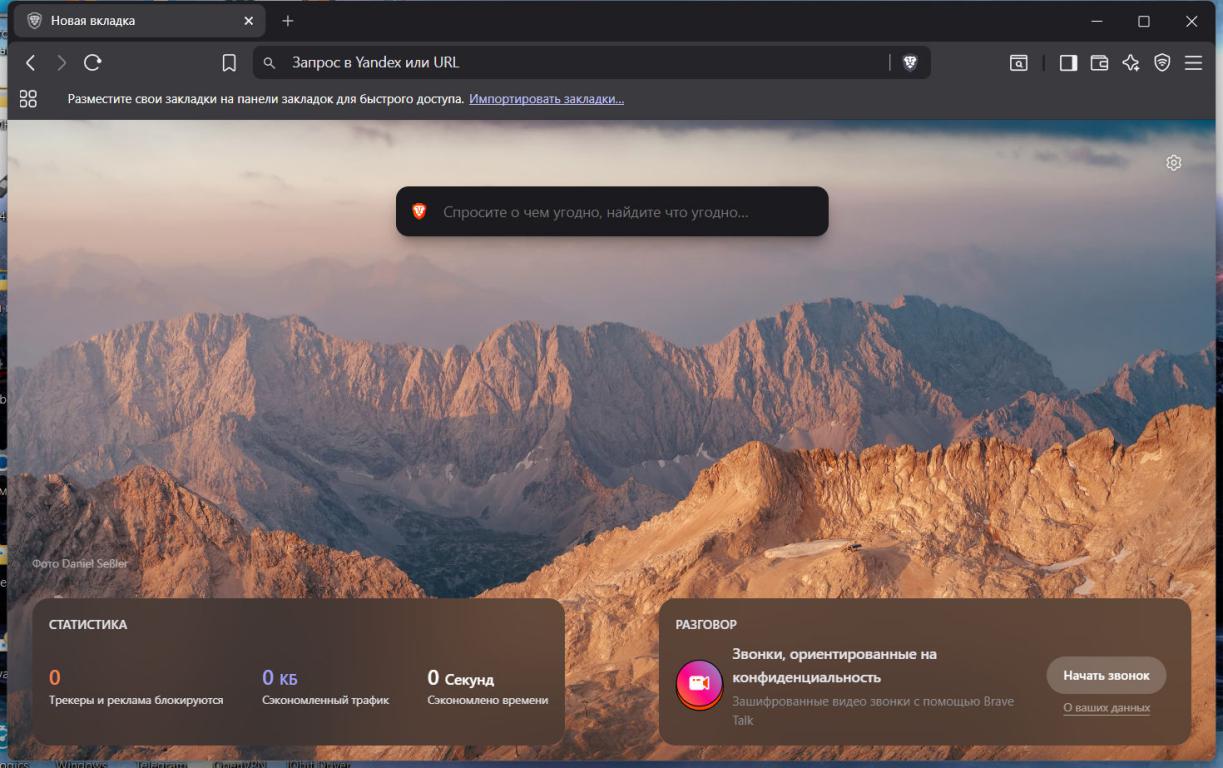Image resolution: width=1223 pixels, height=768 pixels.
Task: Open the hamburger main menu
Action: coord(1193,63)
